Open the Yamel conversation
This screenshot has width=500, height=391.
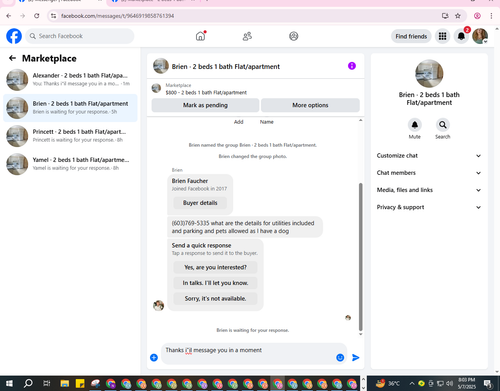70,164
